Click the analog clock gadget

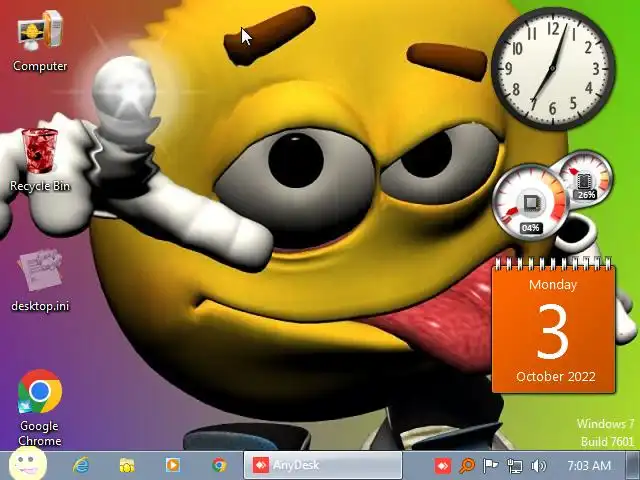pos(553,68)
